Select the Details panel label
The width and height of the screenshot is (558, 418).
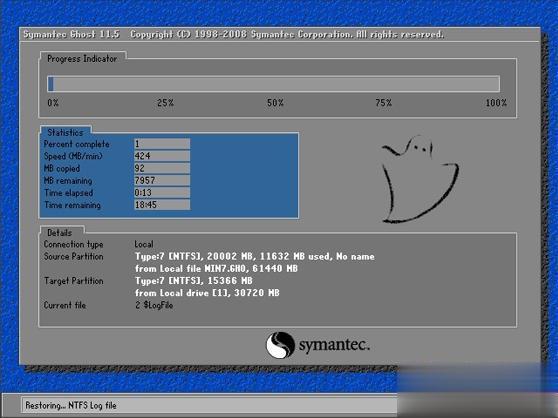[x=59, y=233]
